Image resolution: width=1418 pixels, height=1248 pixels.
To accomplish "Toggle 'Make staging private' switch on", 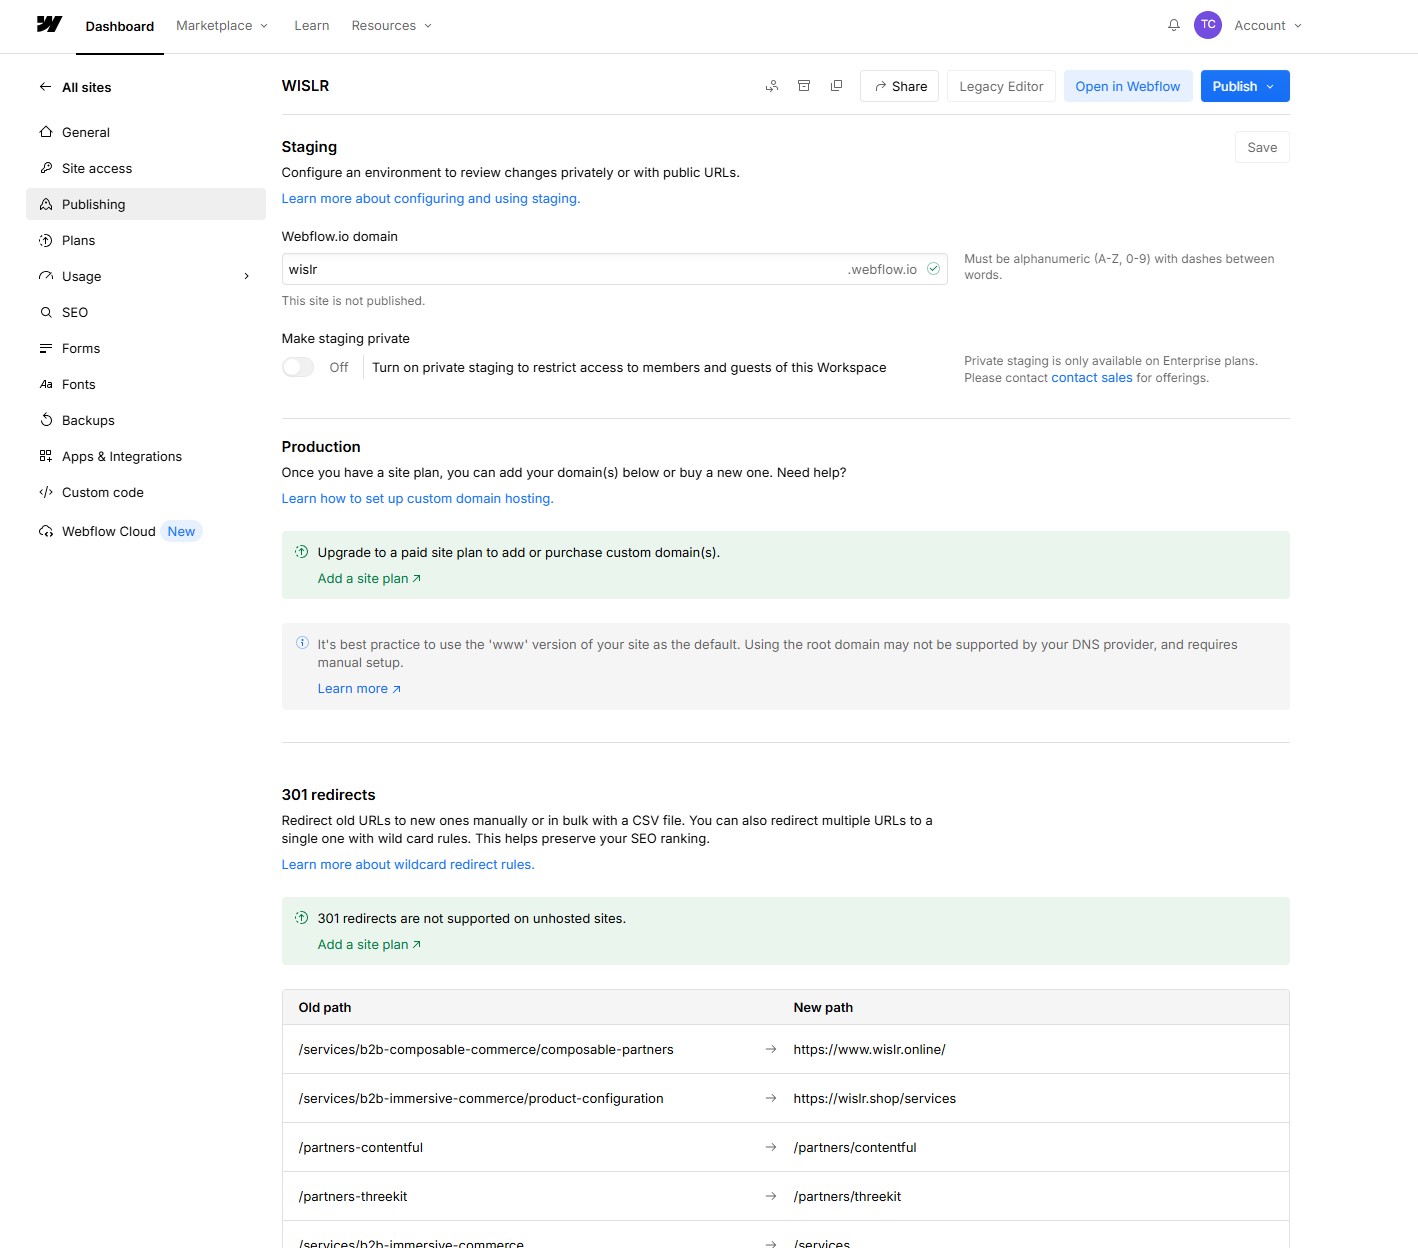I will coord(297,367).
